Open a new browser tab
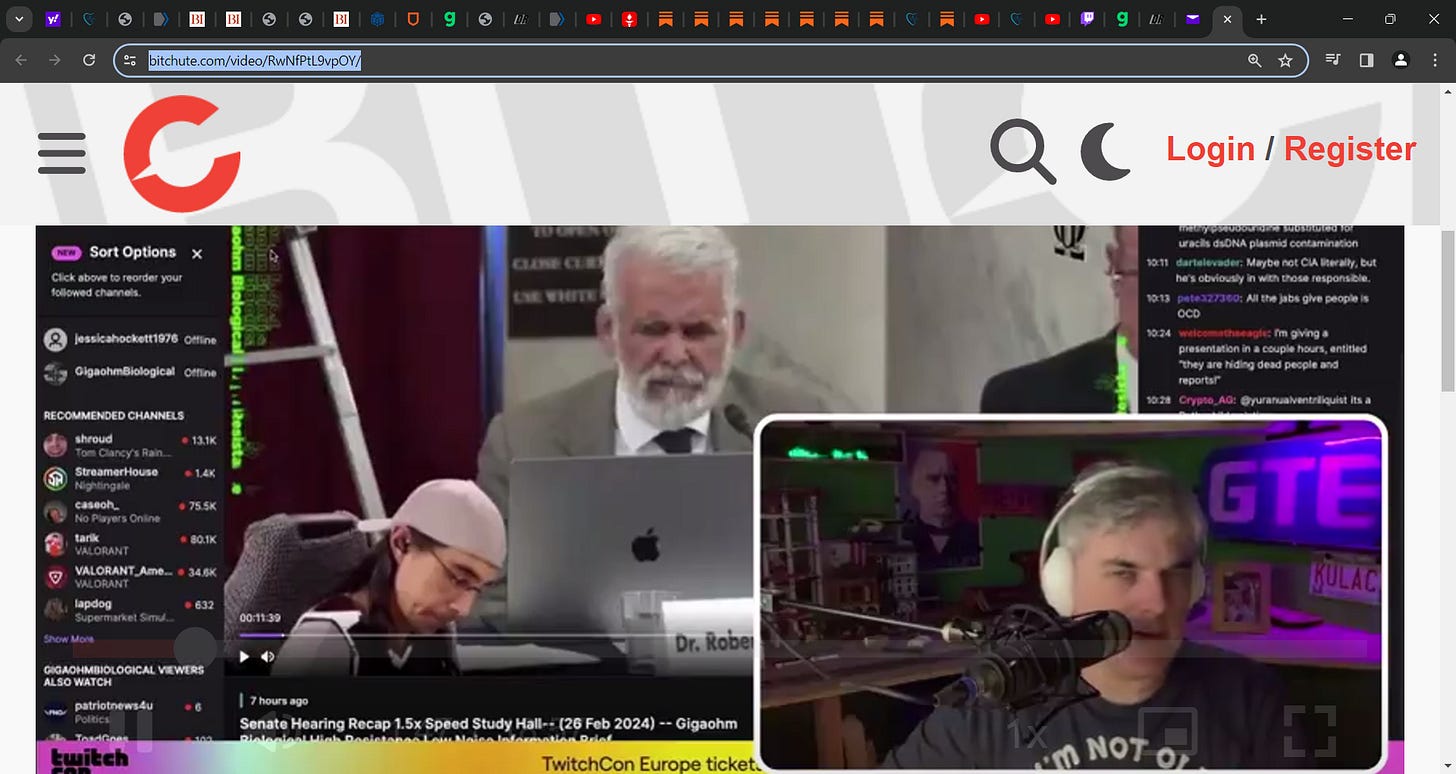Image resolution: width=1456 pixels, height=774 pixels. click(1261, 19)
